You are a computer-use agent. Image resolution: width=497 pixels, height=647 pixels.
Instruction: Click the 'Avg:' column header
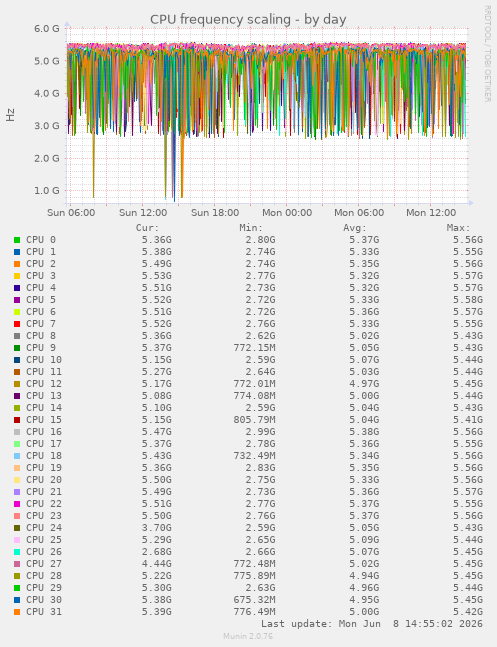pos(355,228)
